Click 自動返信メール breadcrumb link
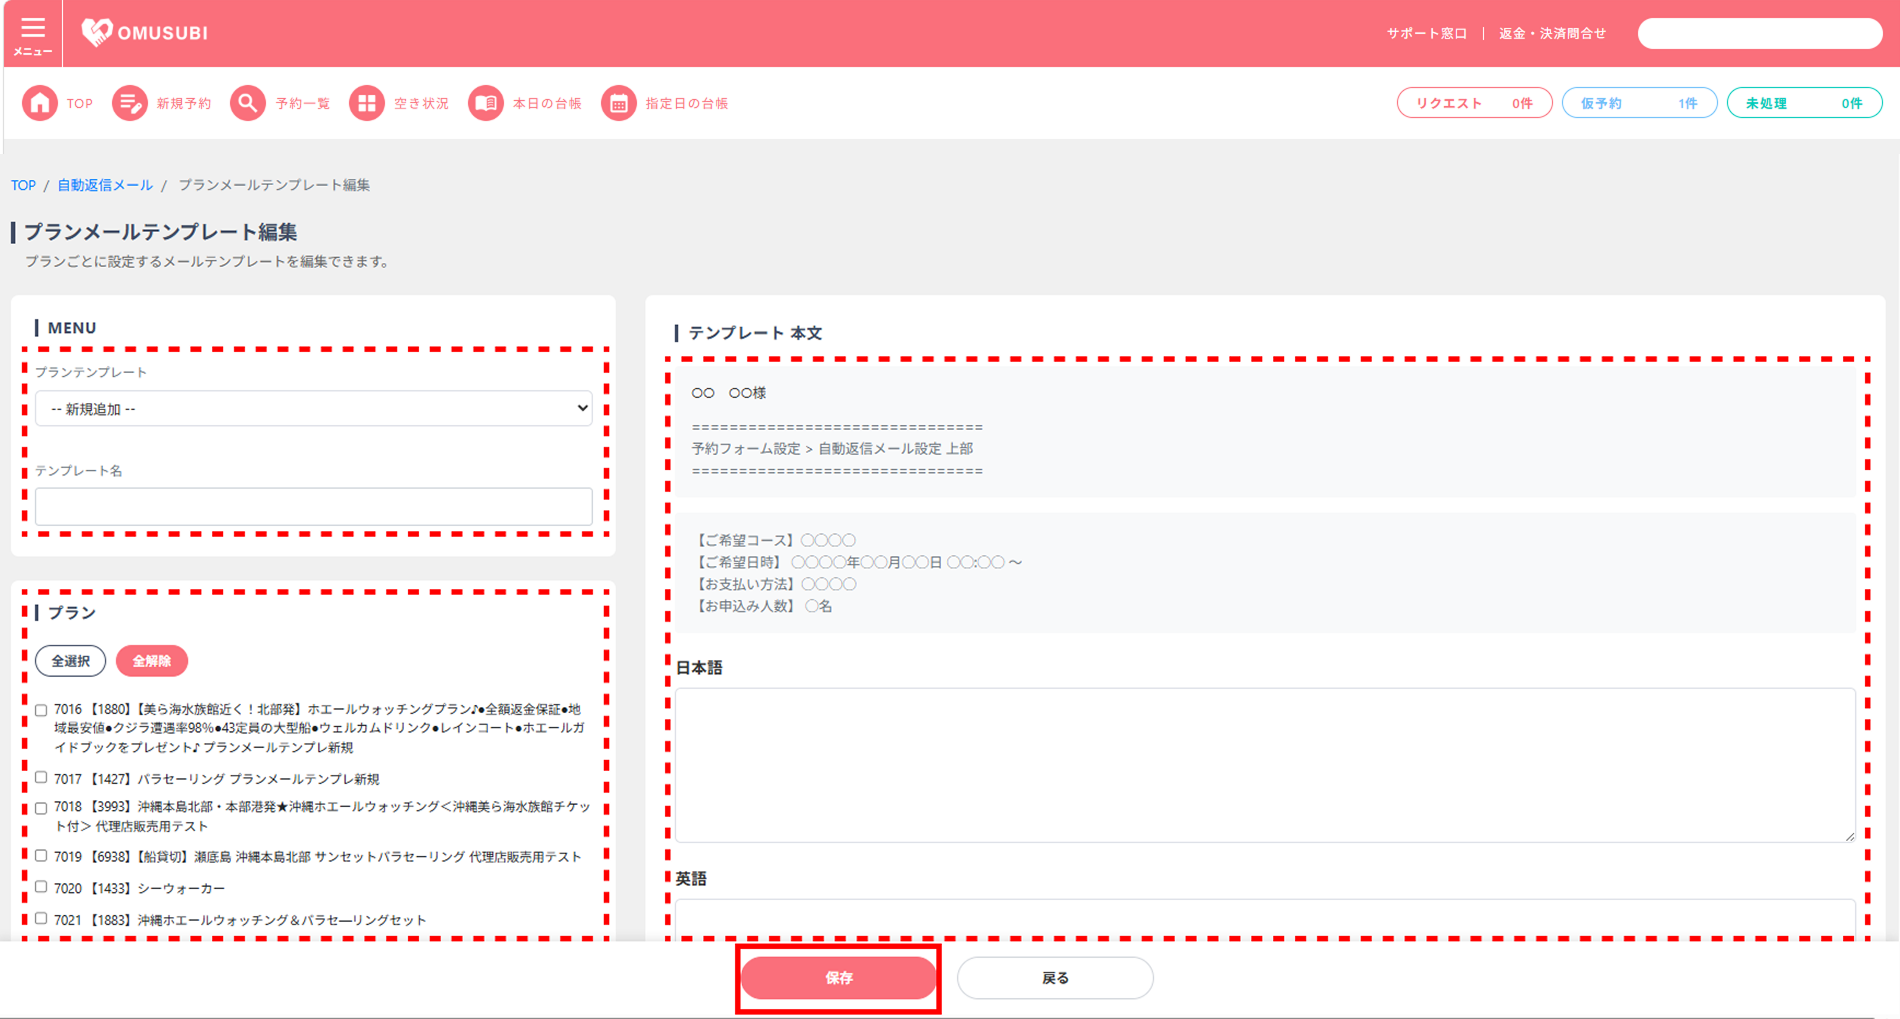 click(x=105, y=185)
